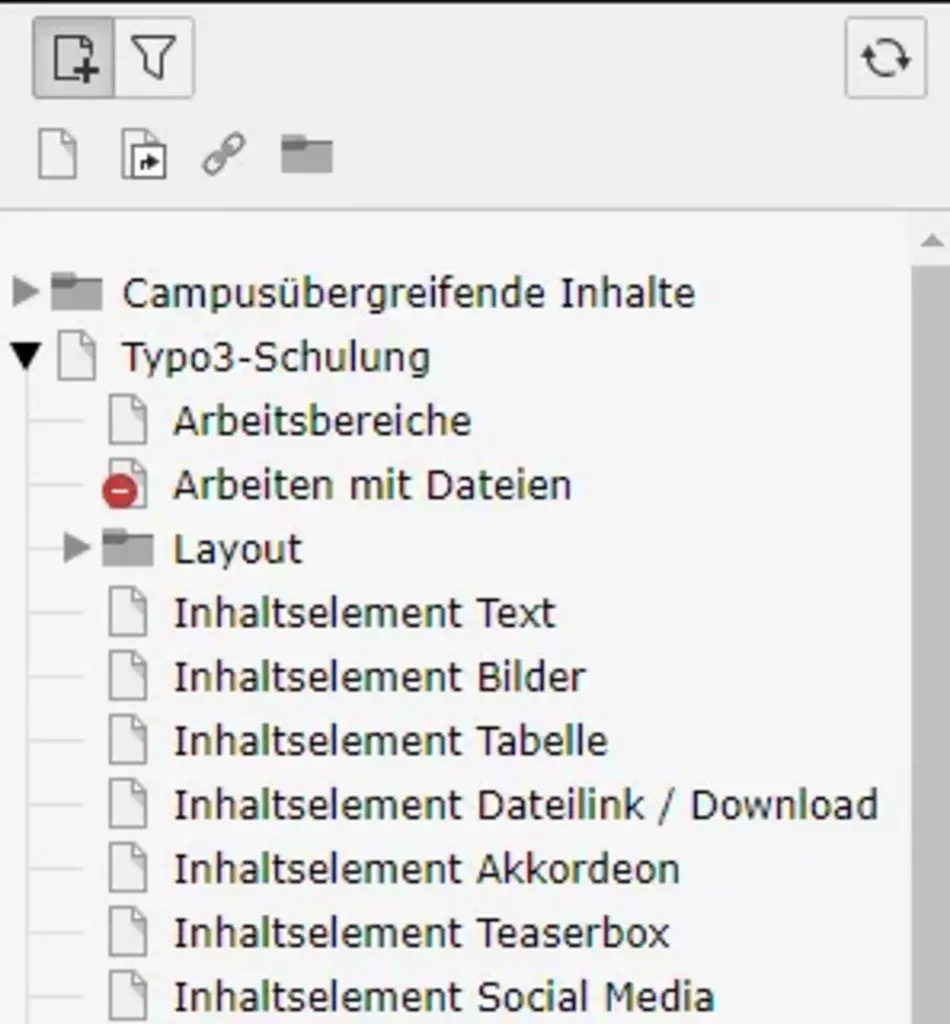The height and width of the screenshot is (1024, 950).
Task: Select the shortcut page type icon
Action: [x=144, y=156]
